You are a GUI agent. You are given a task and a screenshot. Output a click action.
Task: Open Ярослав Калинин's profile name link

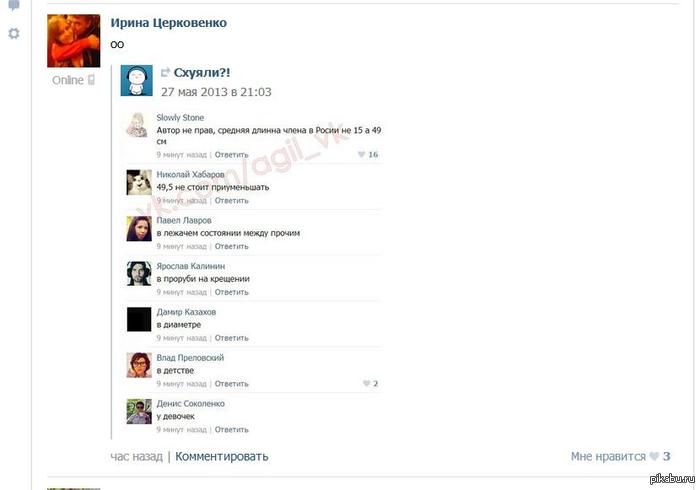tap(191, 266)
